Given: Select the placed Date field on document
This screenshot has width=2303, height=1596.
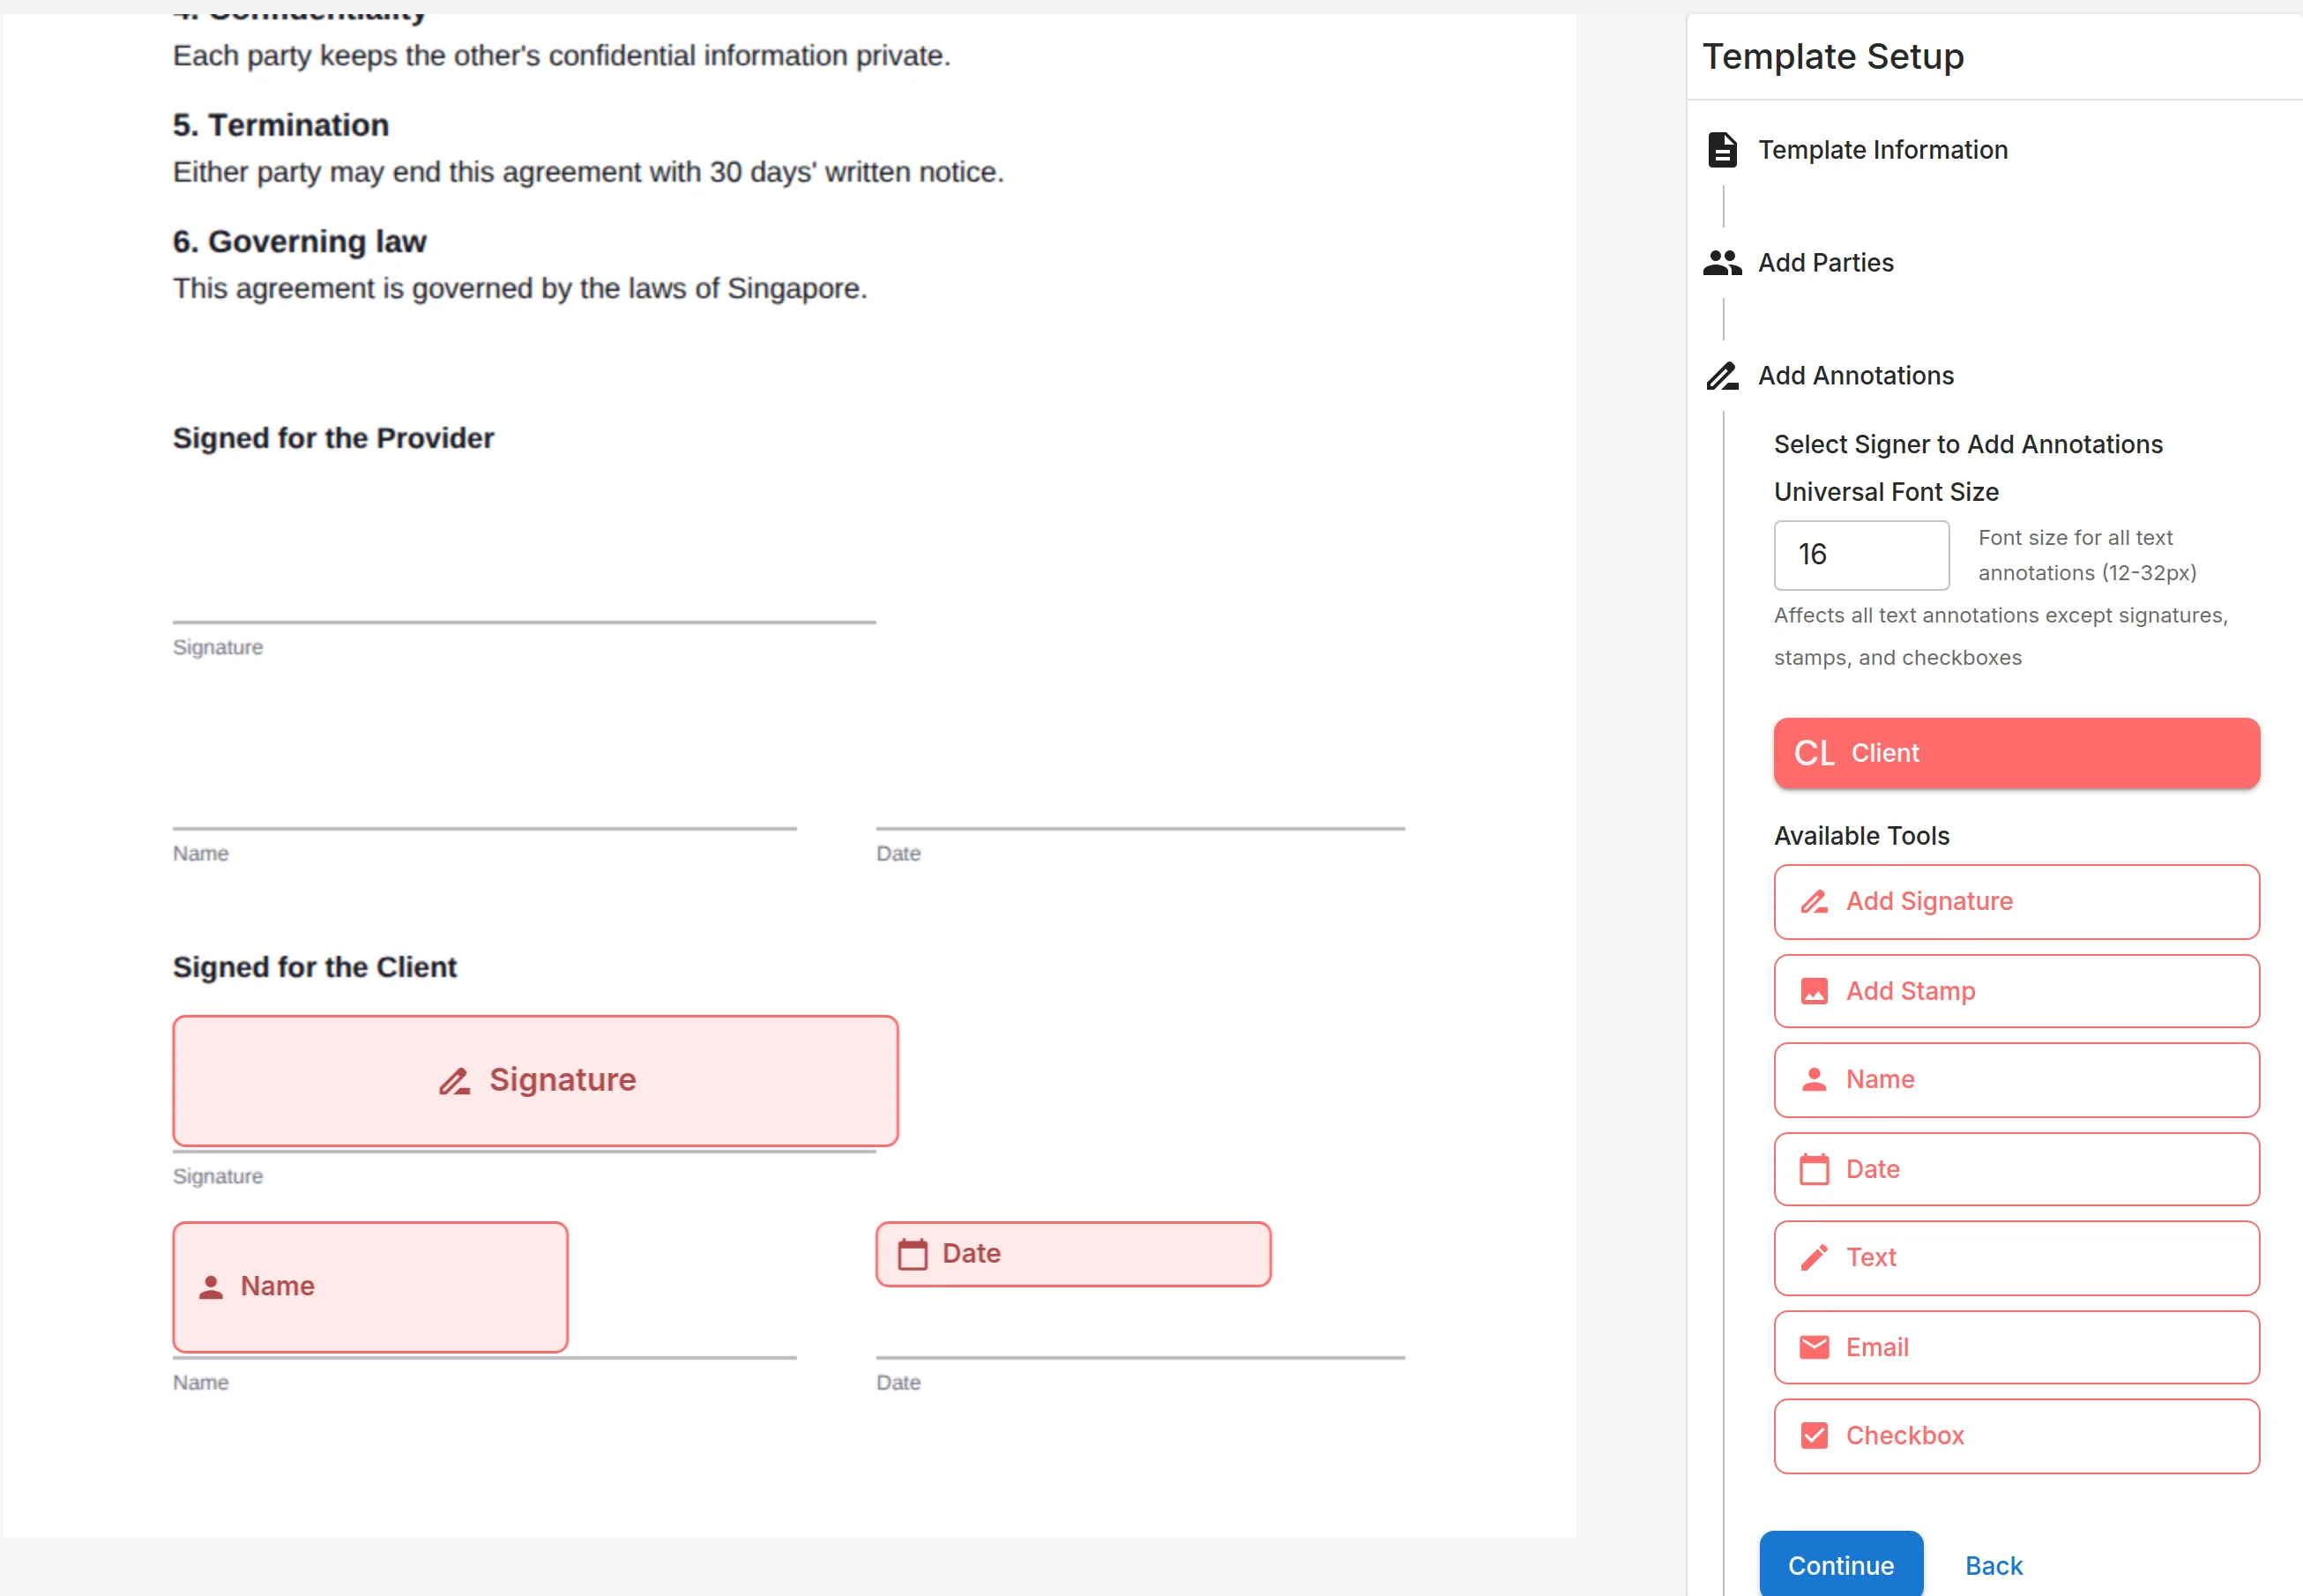Looking at the screenshot, I should click(1073, 1254).
